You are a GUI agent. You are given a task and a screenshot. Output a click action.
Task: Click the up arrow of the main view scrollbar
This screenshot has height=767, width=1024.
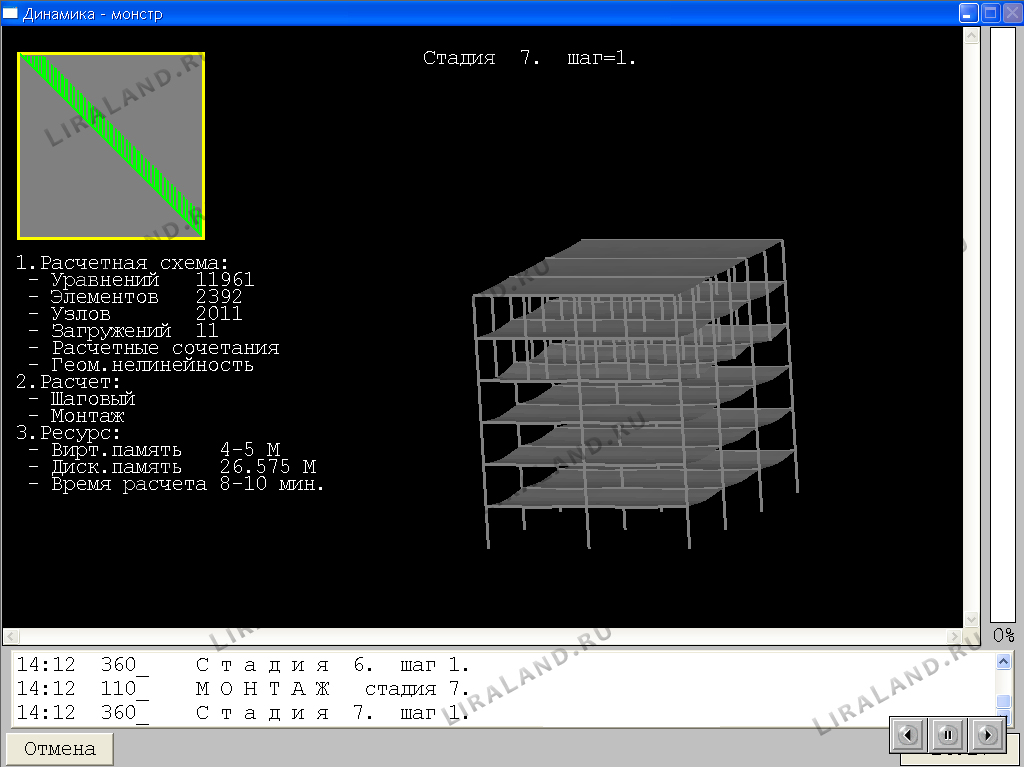970,35
